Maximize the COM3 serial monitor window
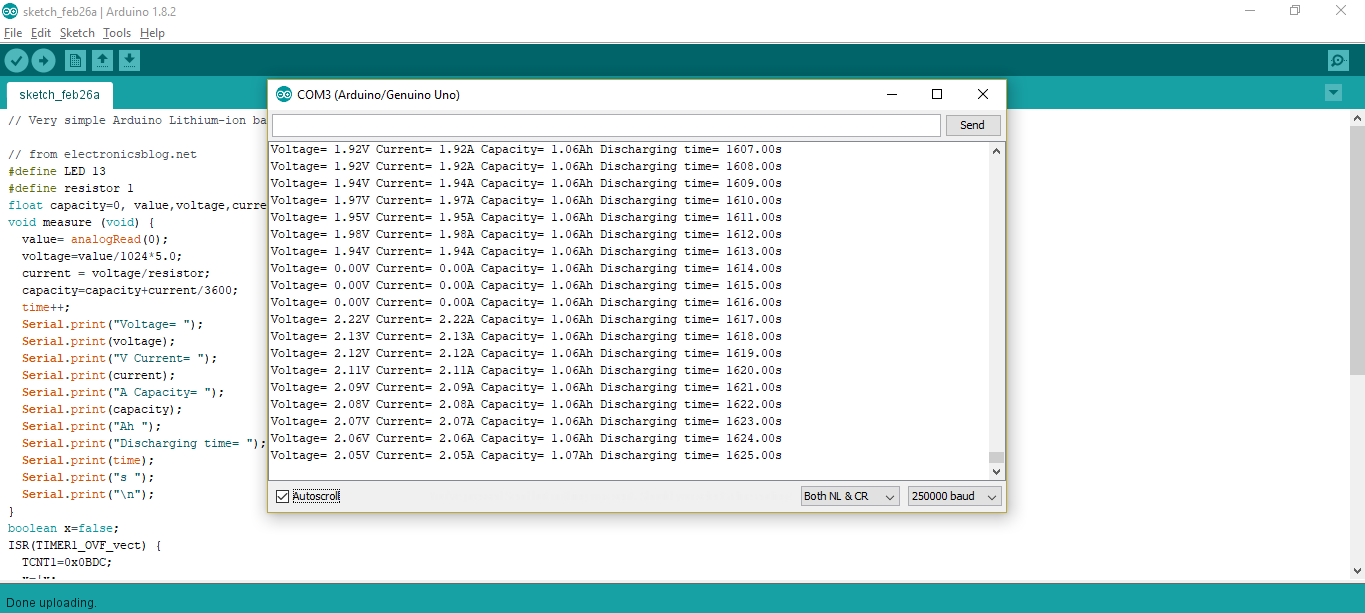The image size is (1365, 613). (x=937, y=94)
